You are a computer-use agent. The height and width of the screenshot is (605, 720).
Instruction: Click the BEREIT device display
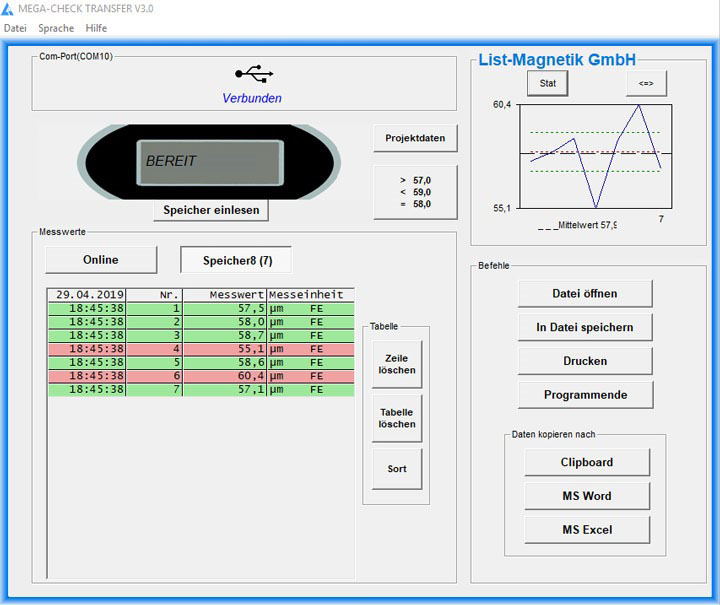[210, 163]
